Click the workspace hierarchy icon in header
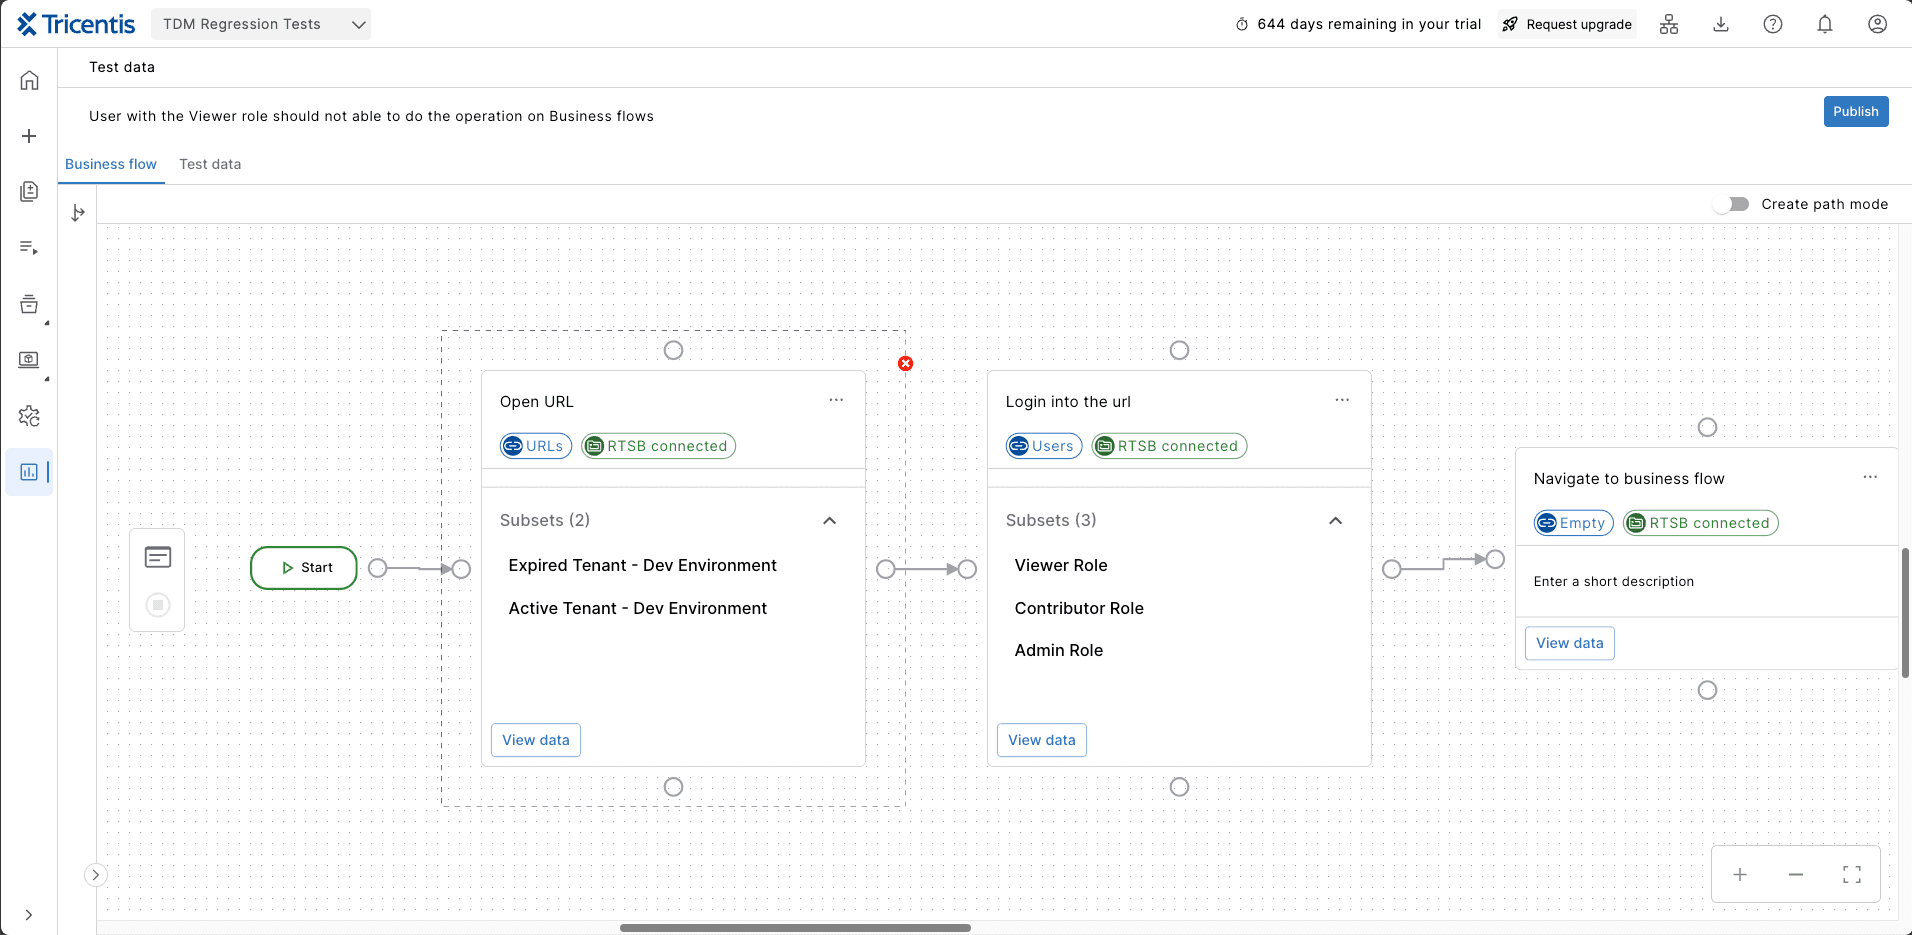 click(x=1669, y=24)
